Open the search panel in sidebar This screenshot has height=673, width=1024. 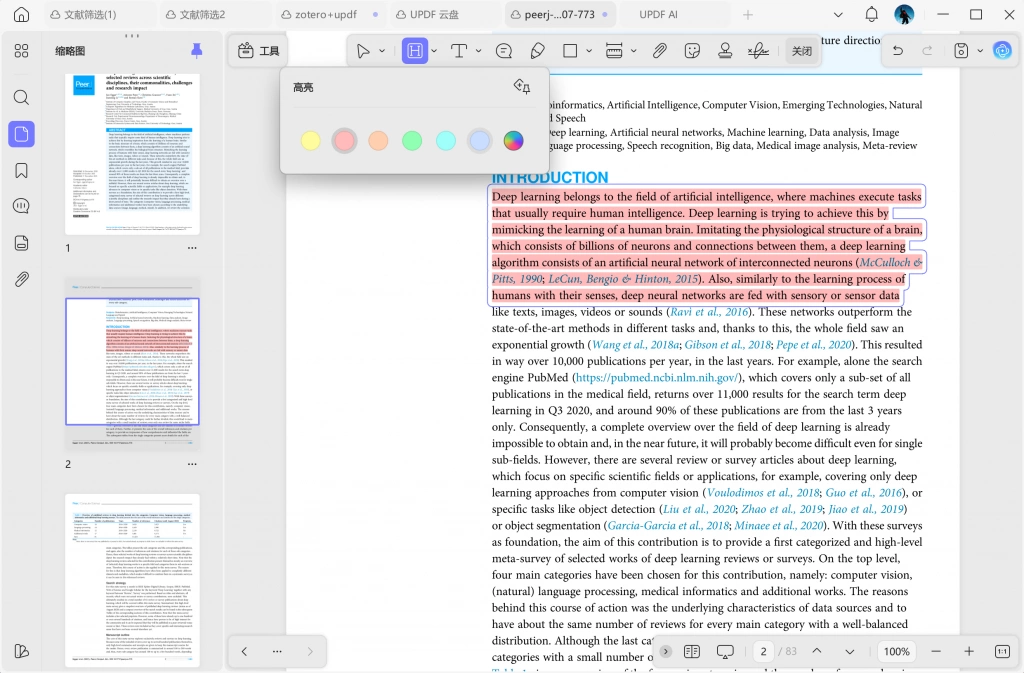click(x=22, y=98)
